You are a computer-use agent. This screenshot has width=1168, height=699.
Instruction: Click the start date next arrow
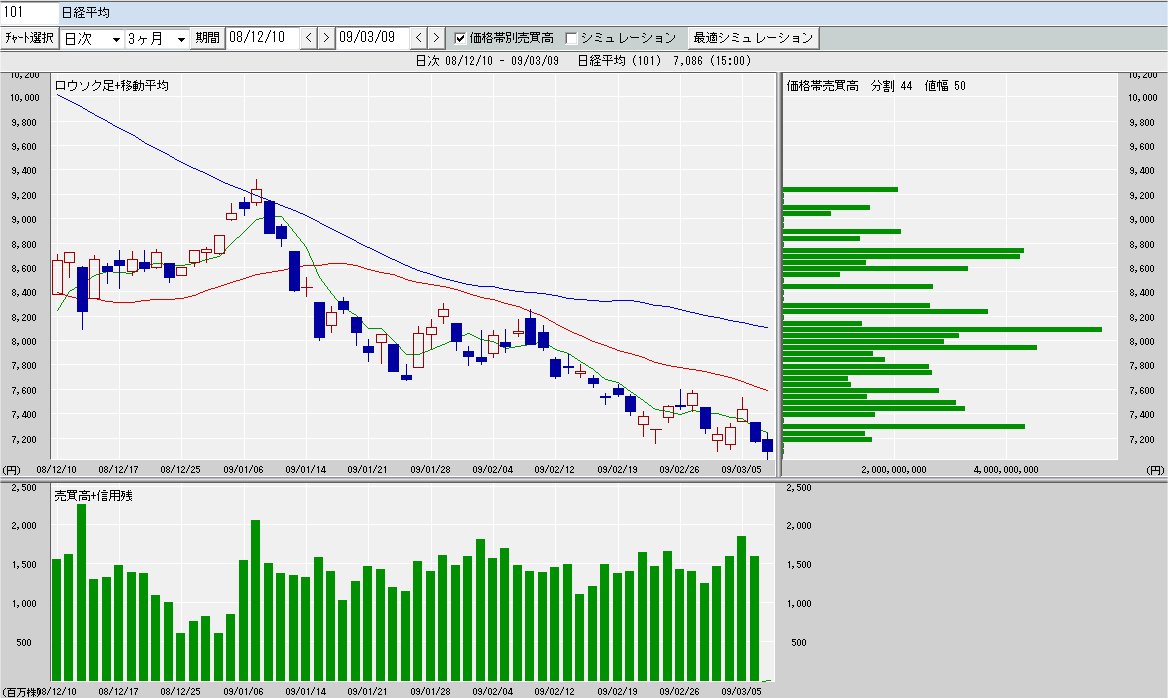coord(326,38)
